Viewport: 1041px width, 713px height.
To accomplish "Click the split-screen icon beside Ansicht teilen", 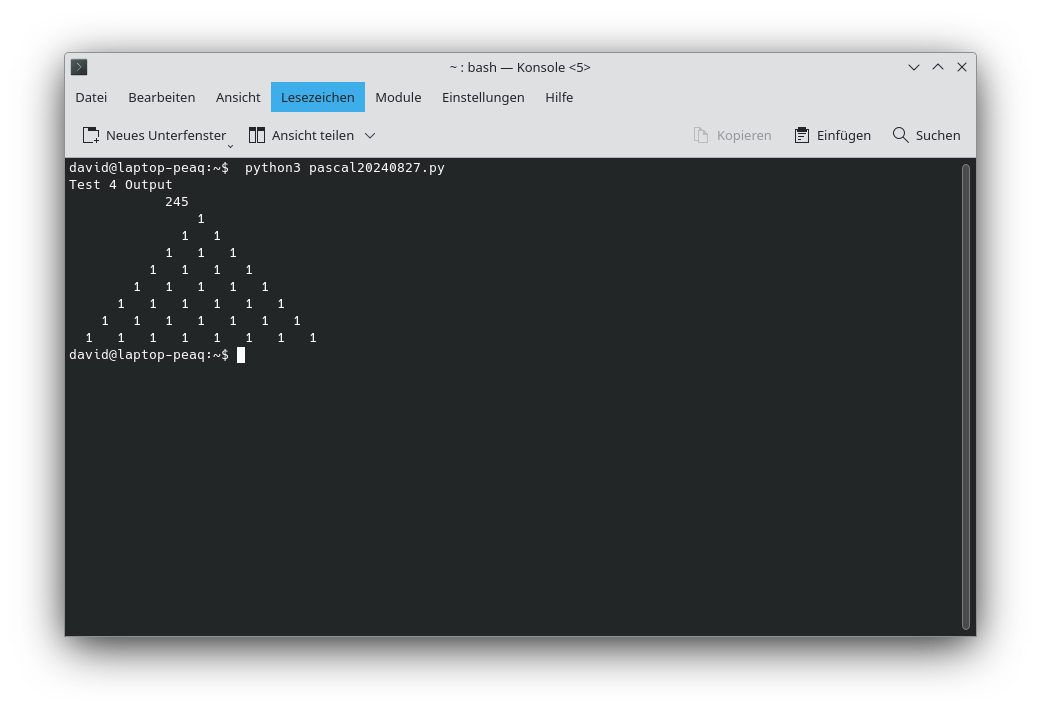I will click(255, 134).
